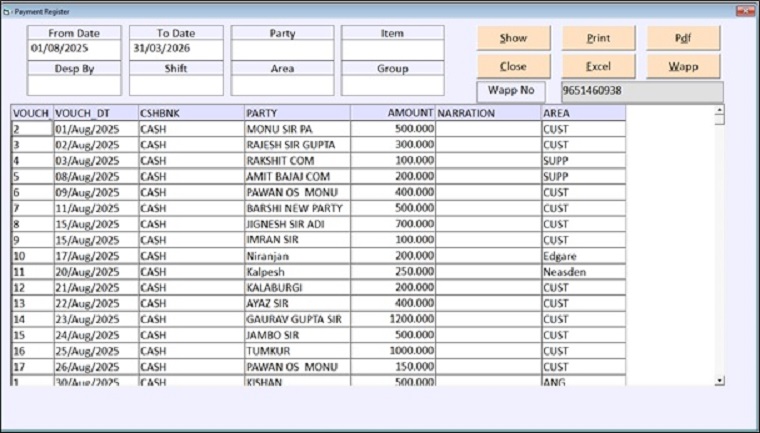Click the Shift input field
760x433 pixels.
(176, 85)
